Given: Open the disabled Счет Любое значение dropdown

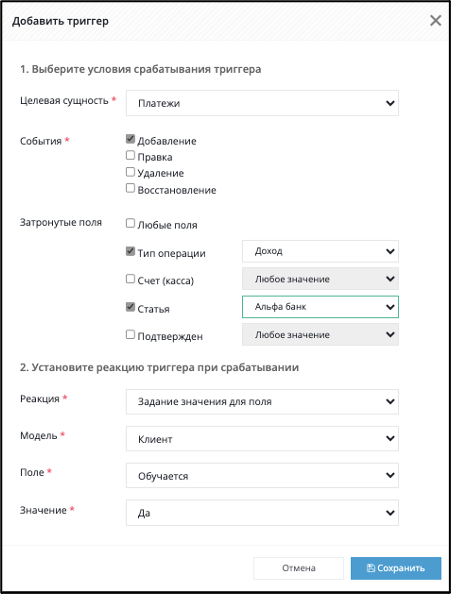Looking at the screenshot, I should click(320, 279).
